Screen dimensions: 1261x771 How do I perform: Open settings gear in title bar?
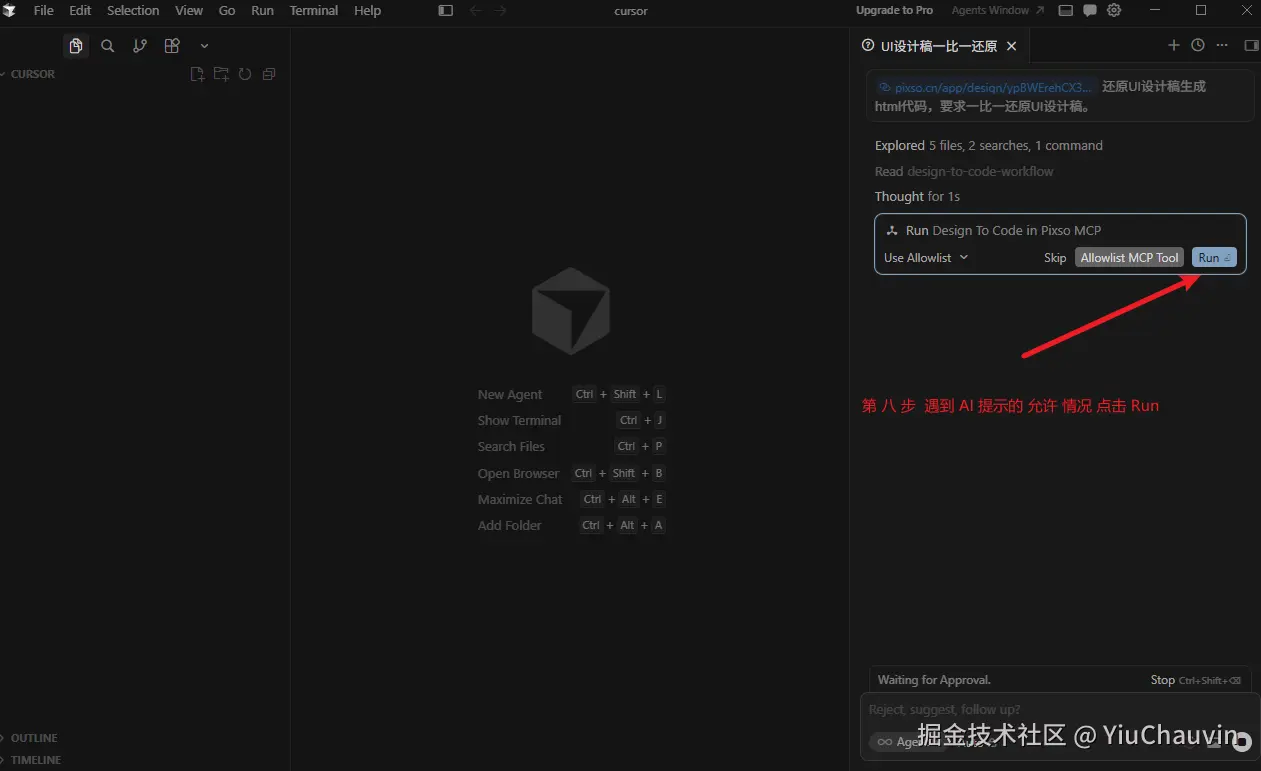(x=1114, y=10)
